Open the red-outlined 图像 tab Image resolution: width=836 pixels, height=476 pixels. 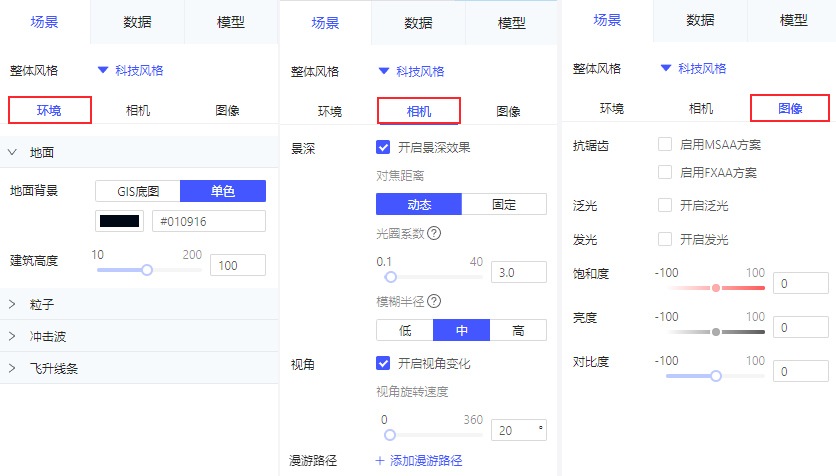point(790,107)
